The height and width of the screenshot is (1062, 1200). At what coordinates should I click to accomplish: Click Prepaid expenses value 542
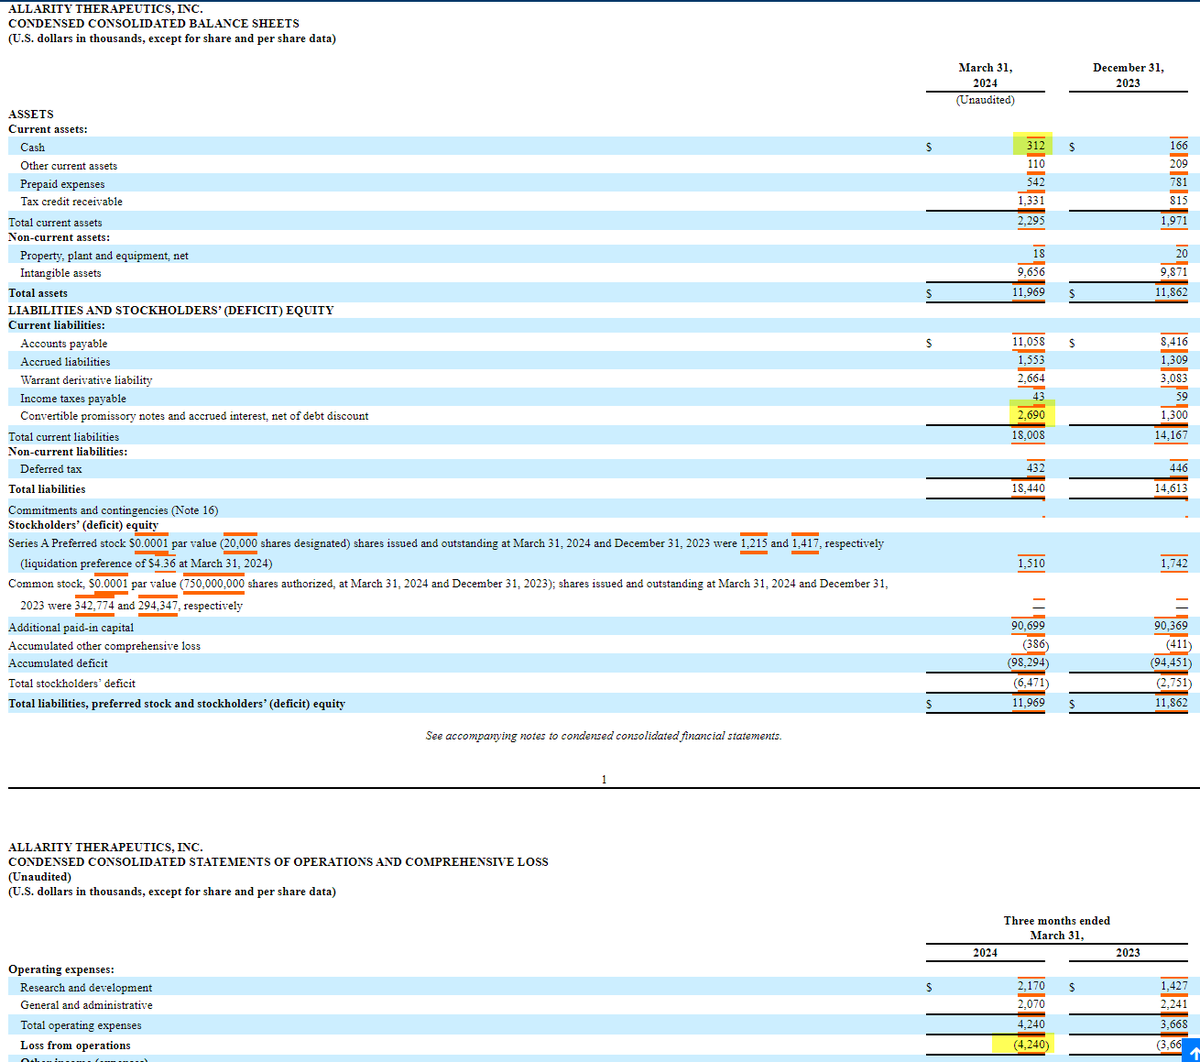tap(1035, 183)
